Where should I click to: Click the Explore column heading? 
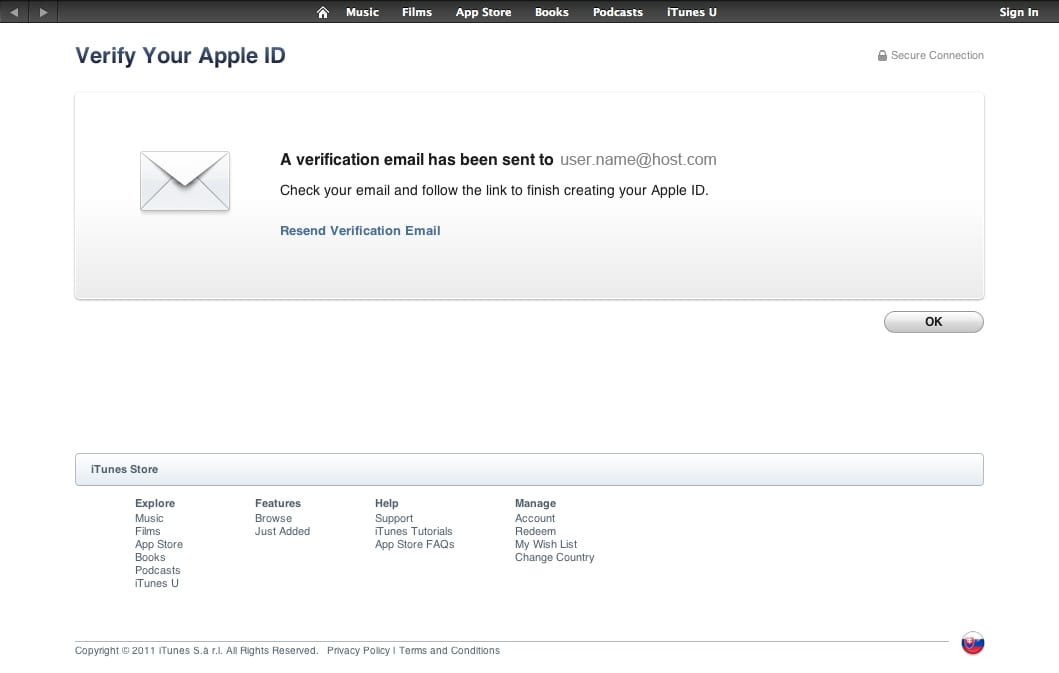click(155, 503)
